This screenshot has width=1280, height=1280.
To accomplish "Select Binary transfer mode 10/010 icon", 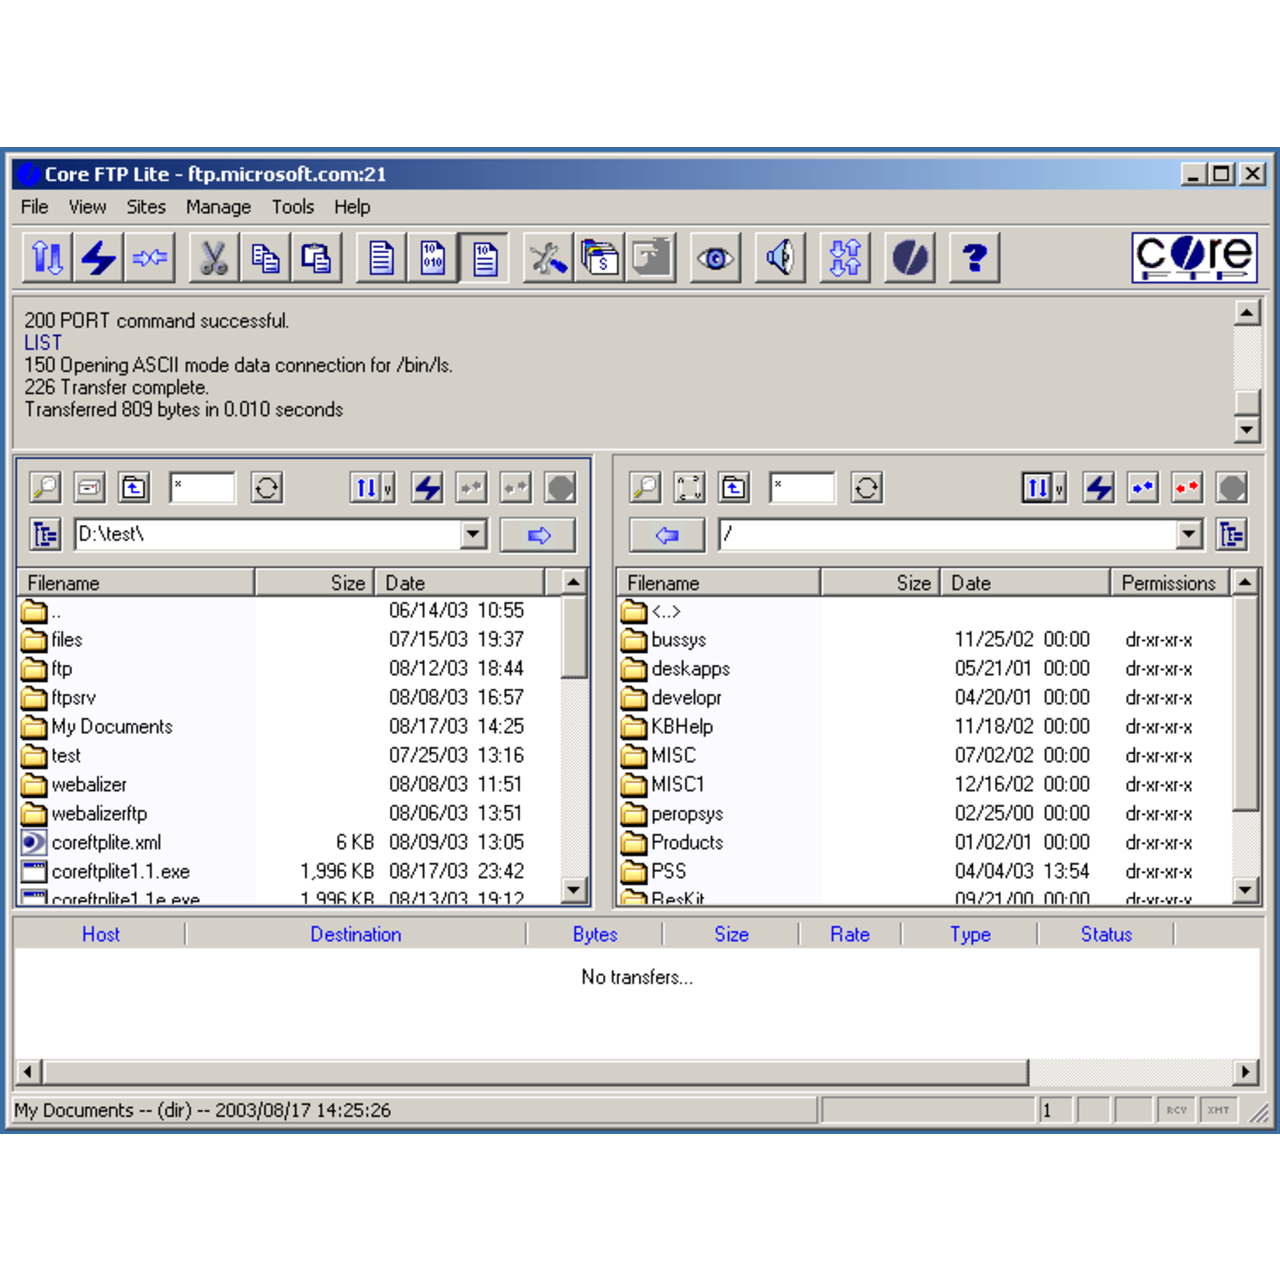I will click(433, 258).
